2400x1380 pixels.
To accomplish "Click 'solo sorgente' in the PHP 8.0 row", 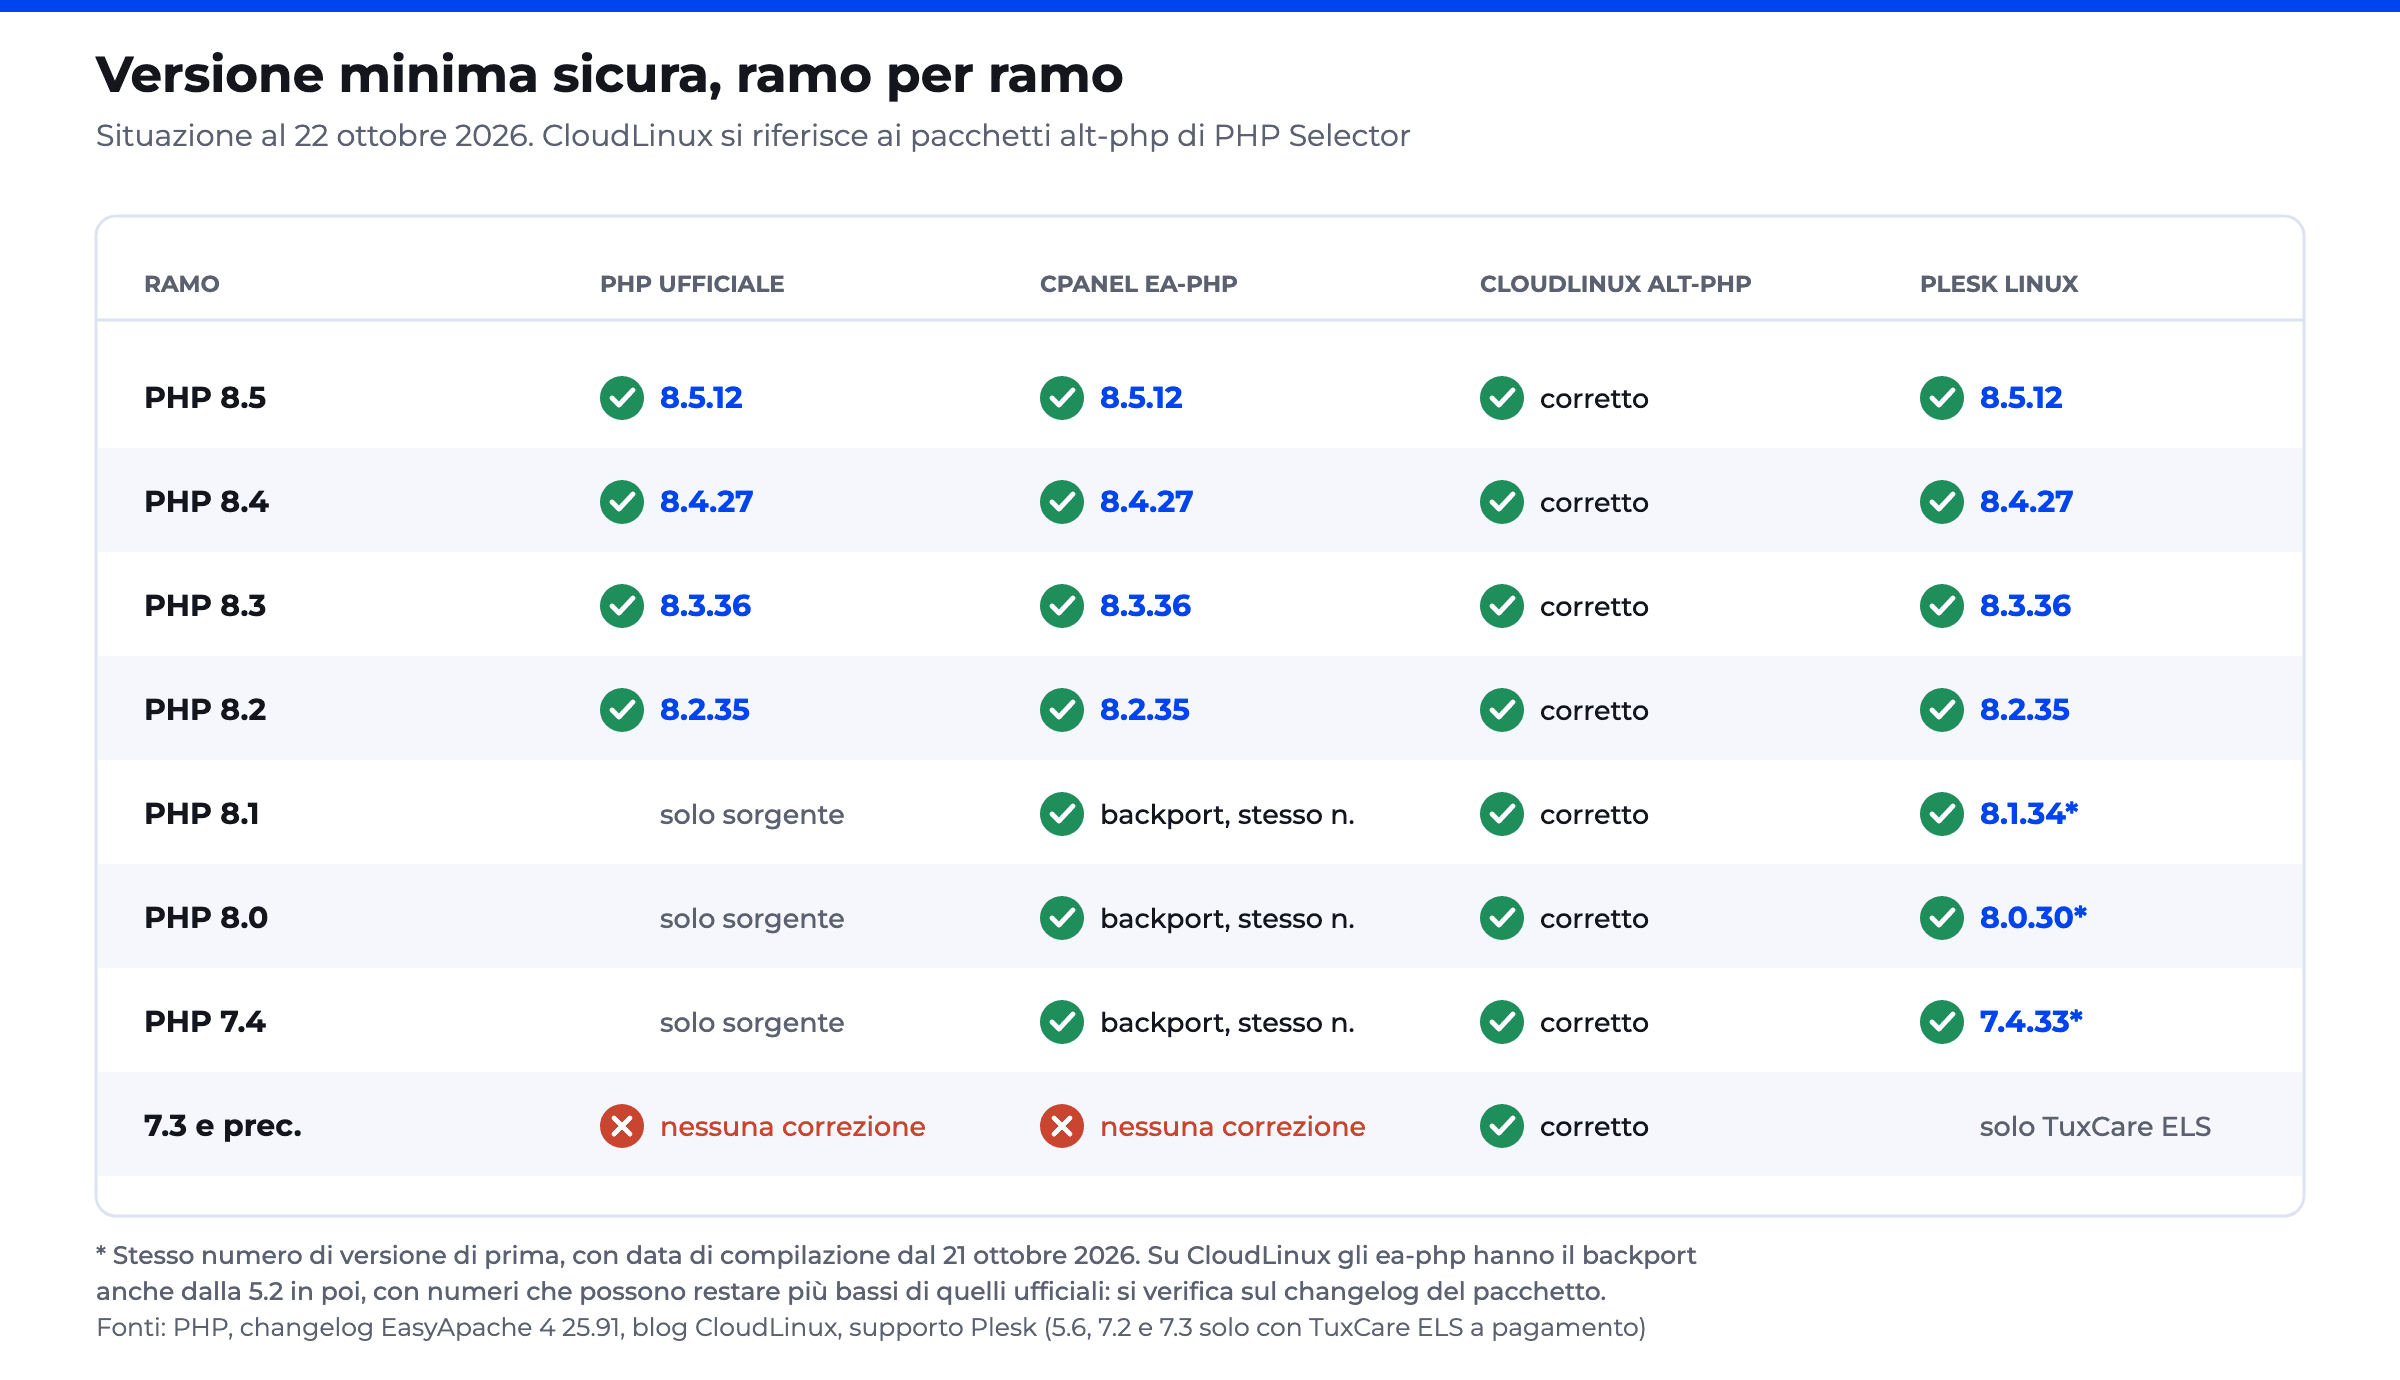I will point(752,918).
